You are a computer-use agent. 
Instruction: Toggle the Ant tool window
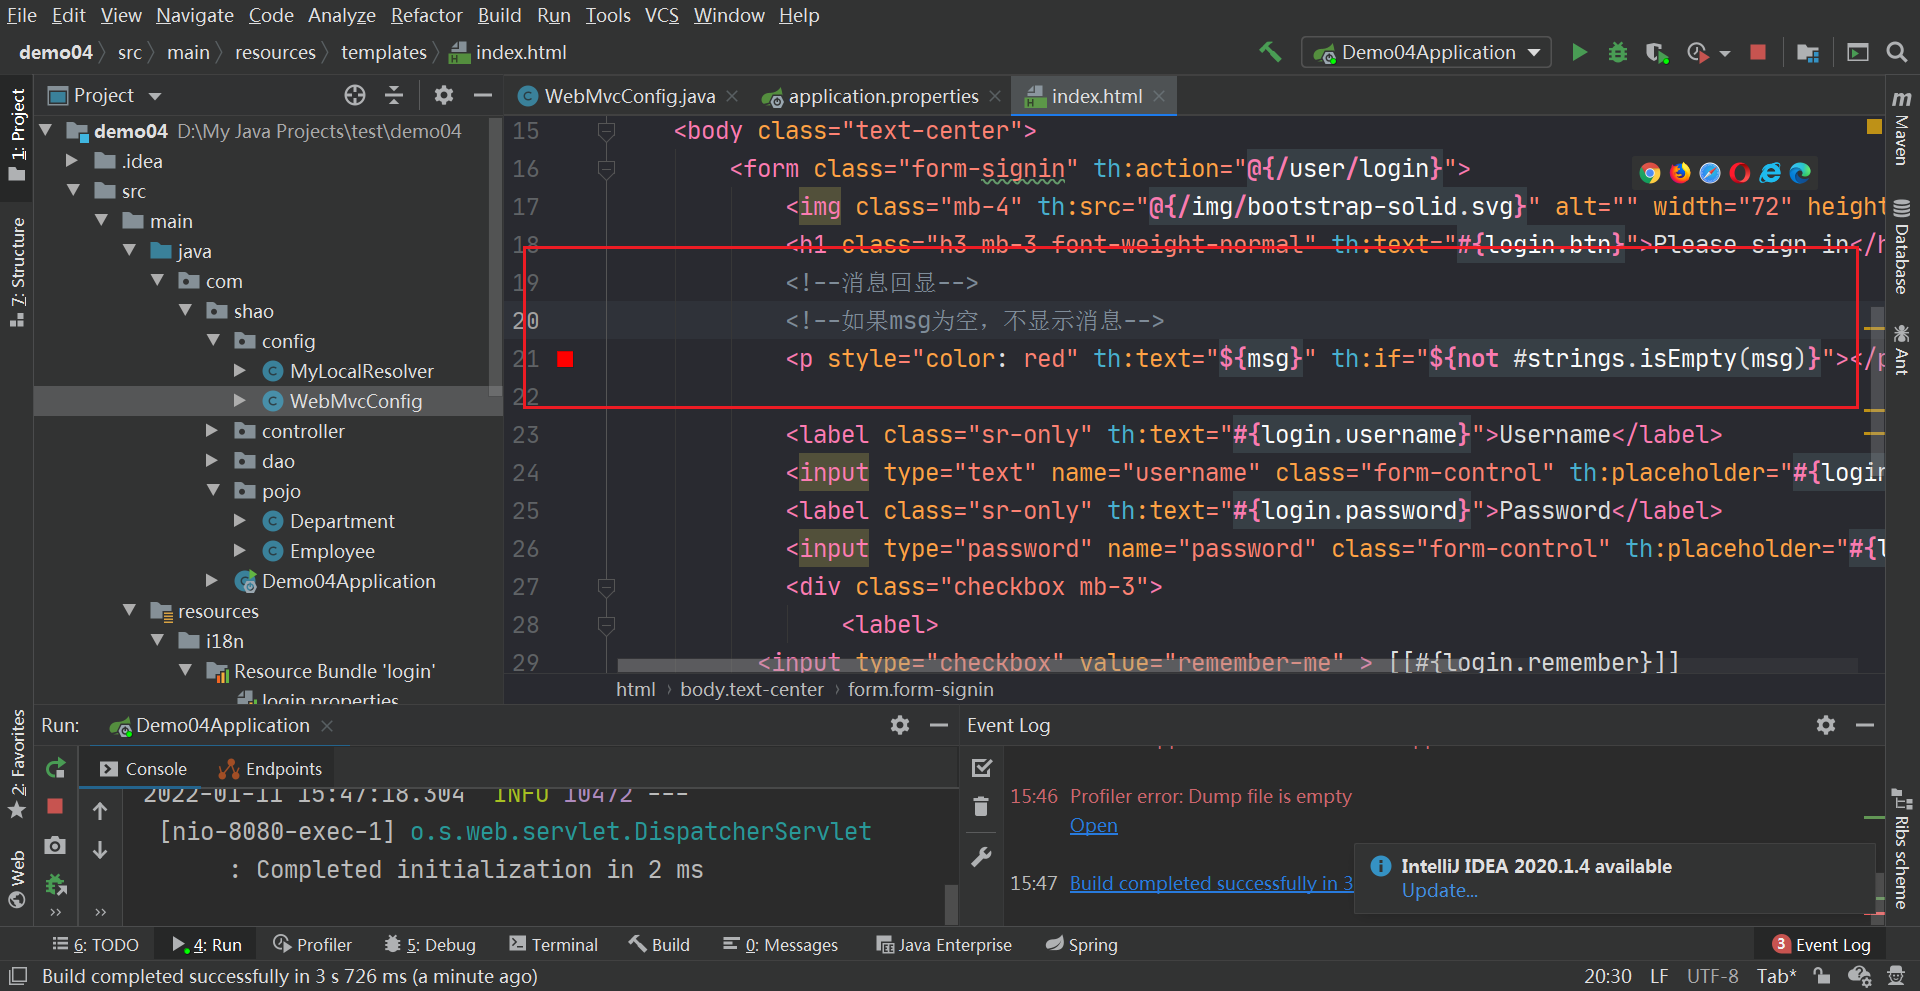(x=1901, y=349)
